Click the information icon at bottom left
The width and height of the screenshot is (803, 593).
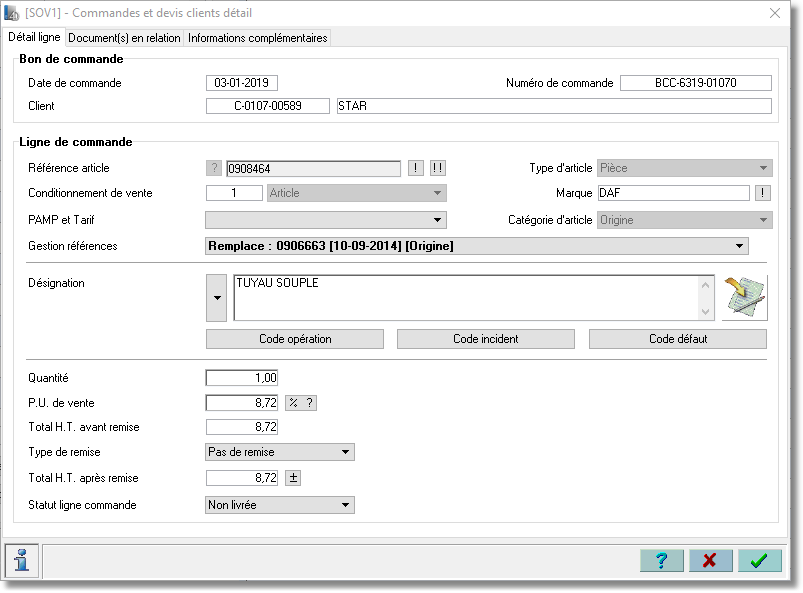[x=22, y=560]
